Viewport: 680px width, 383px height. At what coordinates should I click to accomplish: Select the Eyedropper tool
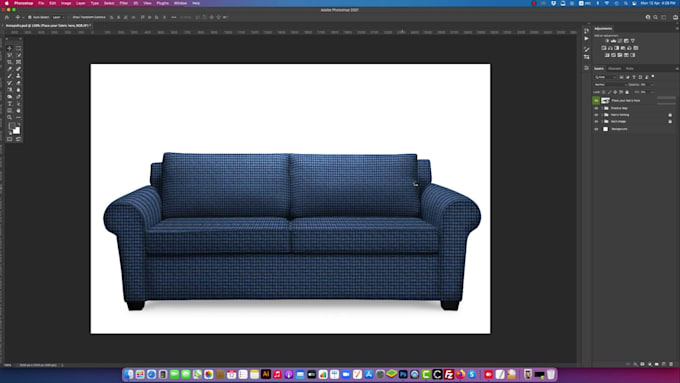pyautogui.click(x=10, y=69)
